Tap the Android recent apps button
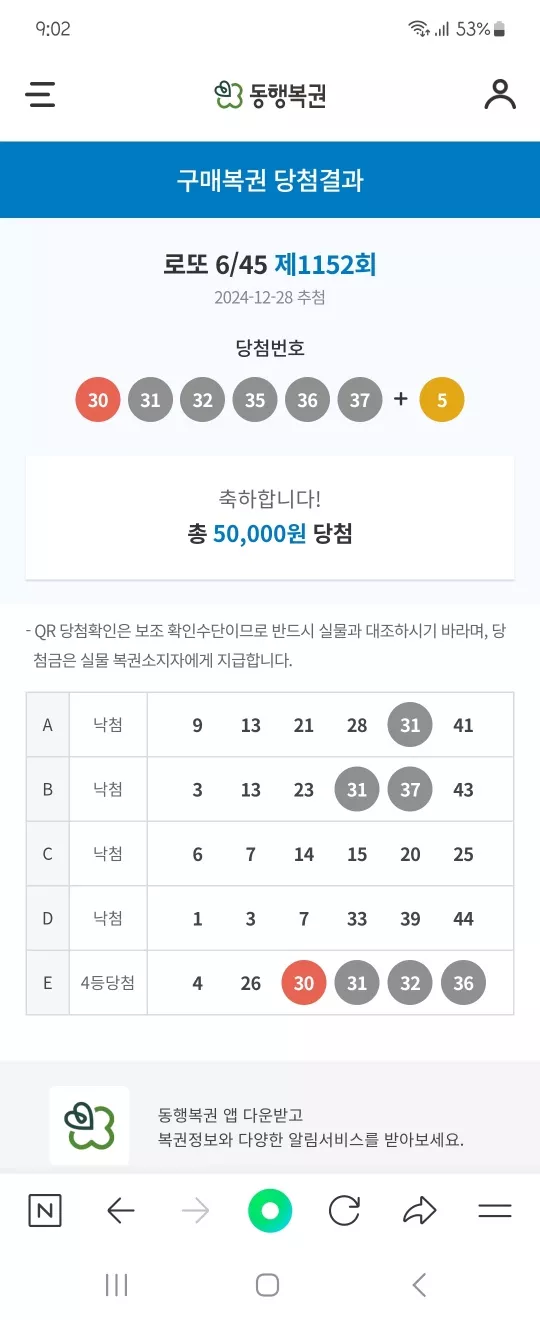 click(117, 1285)
